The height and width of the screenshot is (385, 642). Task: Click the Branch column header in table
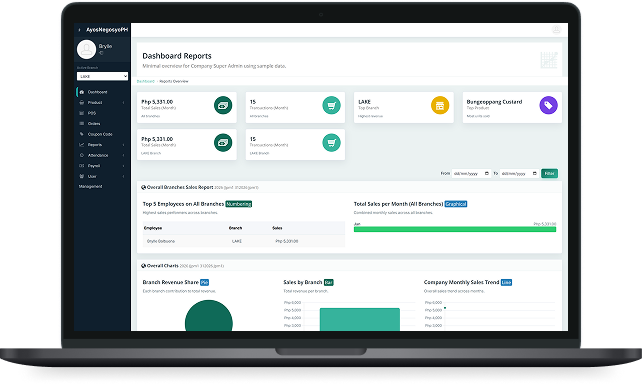(235, 228)
